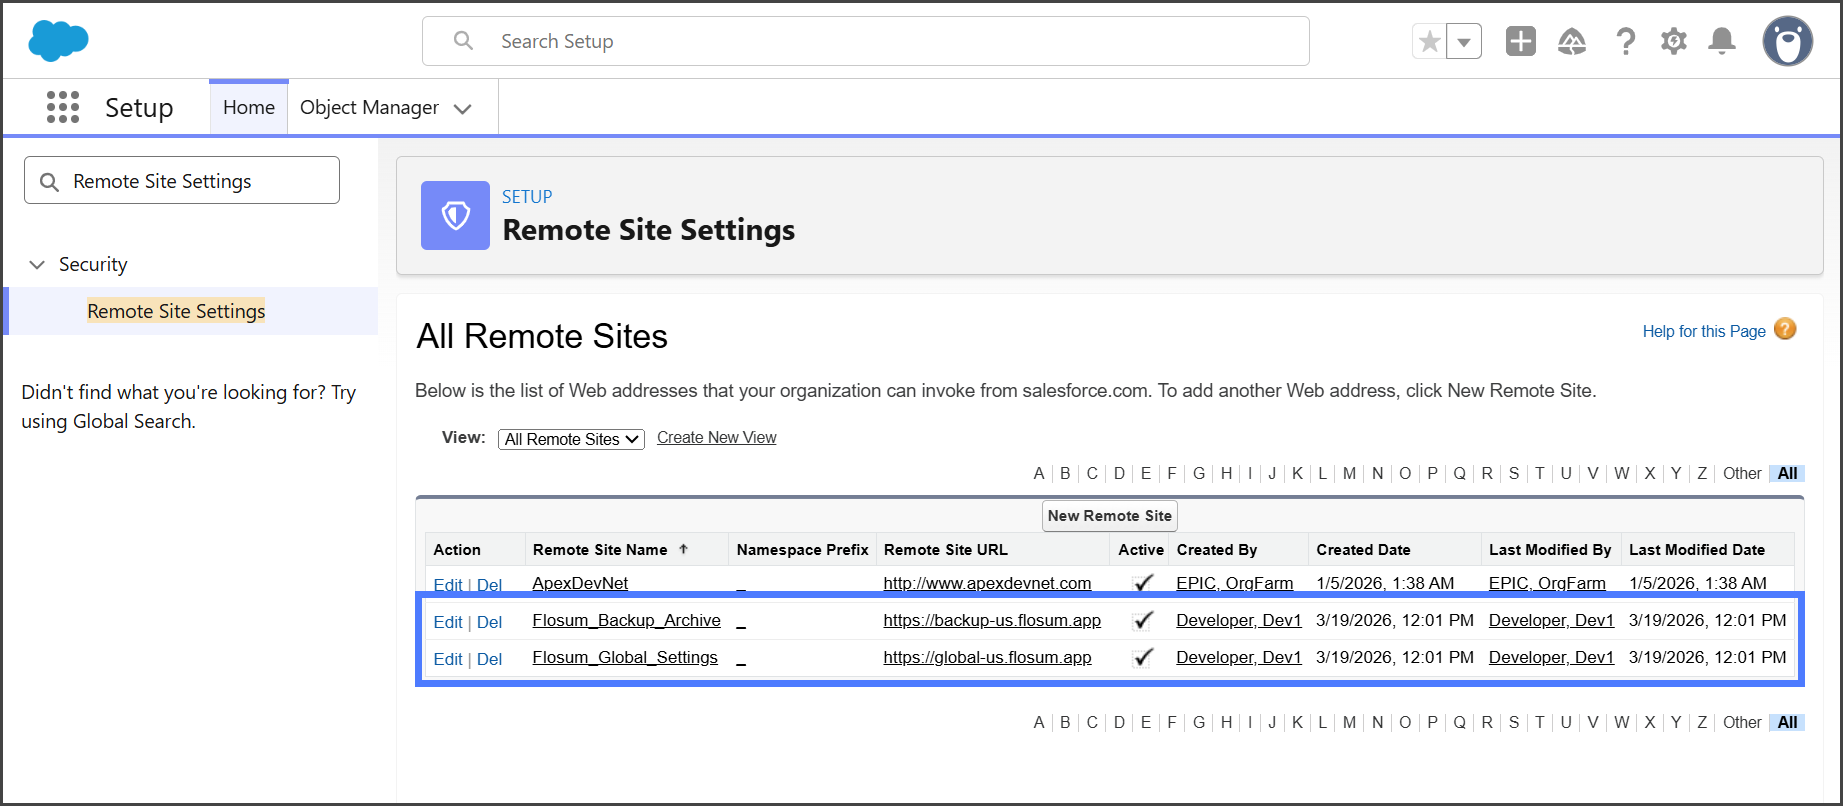Screen dimensions: 1843x806
Task: Select Remote Site Settings in sidebar
Action: pyautogui.click(x=176, y=311)
